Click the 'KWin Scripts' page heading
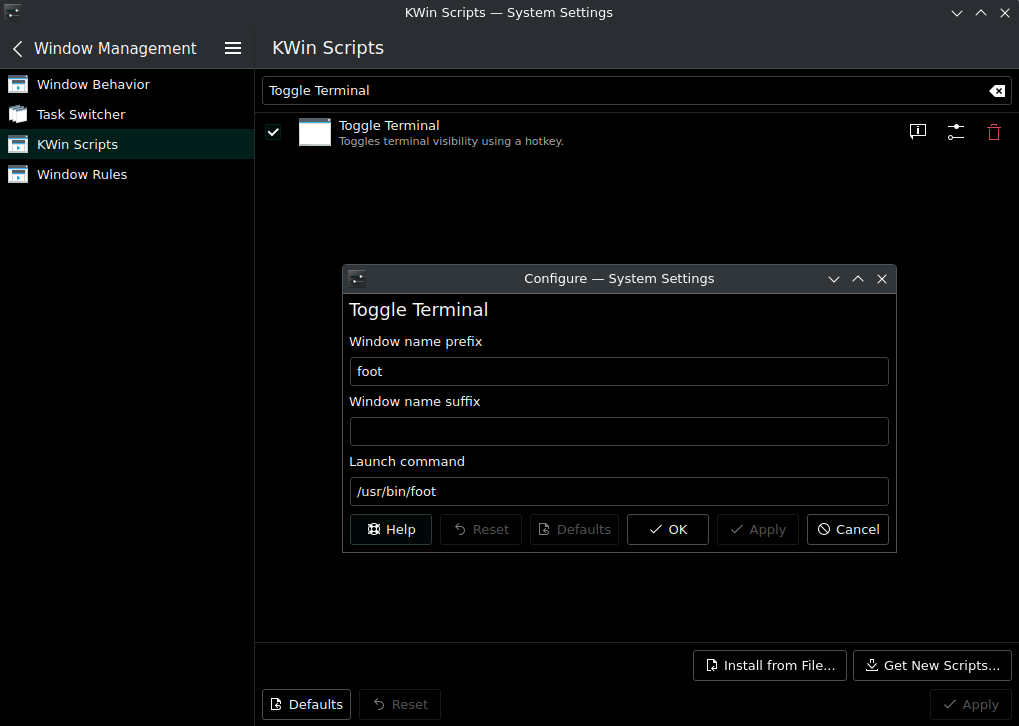This screenshot has width=1019, height=726. coord(328,48)
